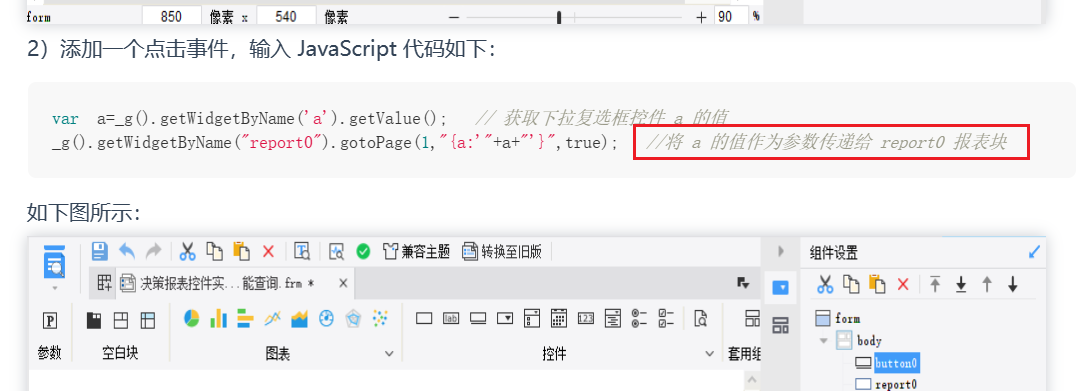Image resolution: width=1082 pixels, height=391 pixels.
Task: Add a dropdown checkbox widget
Action: (x=531, y=318)
